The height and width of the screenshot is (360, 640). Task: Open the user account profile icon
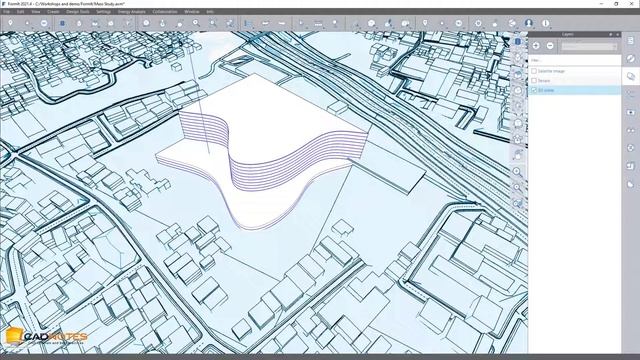click(x=529, y=23)
